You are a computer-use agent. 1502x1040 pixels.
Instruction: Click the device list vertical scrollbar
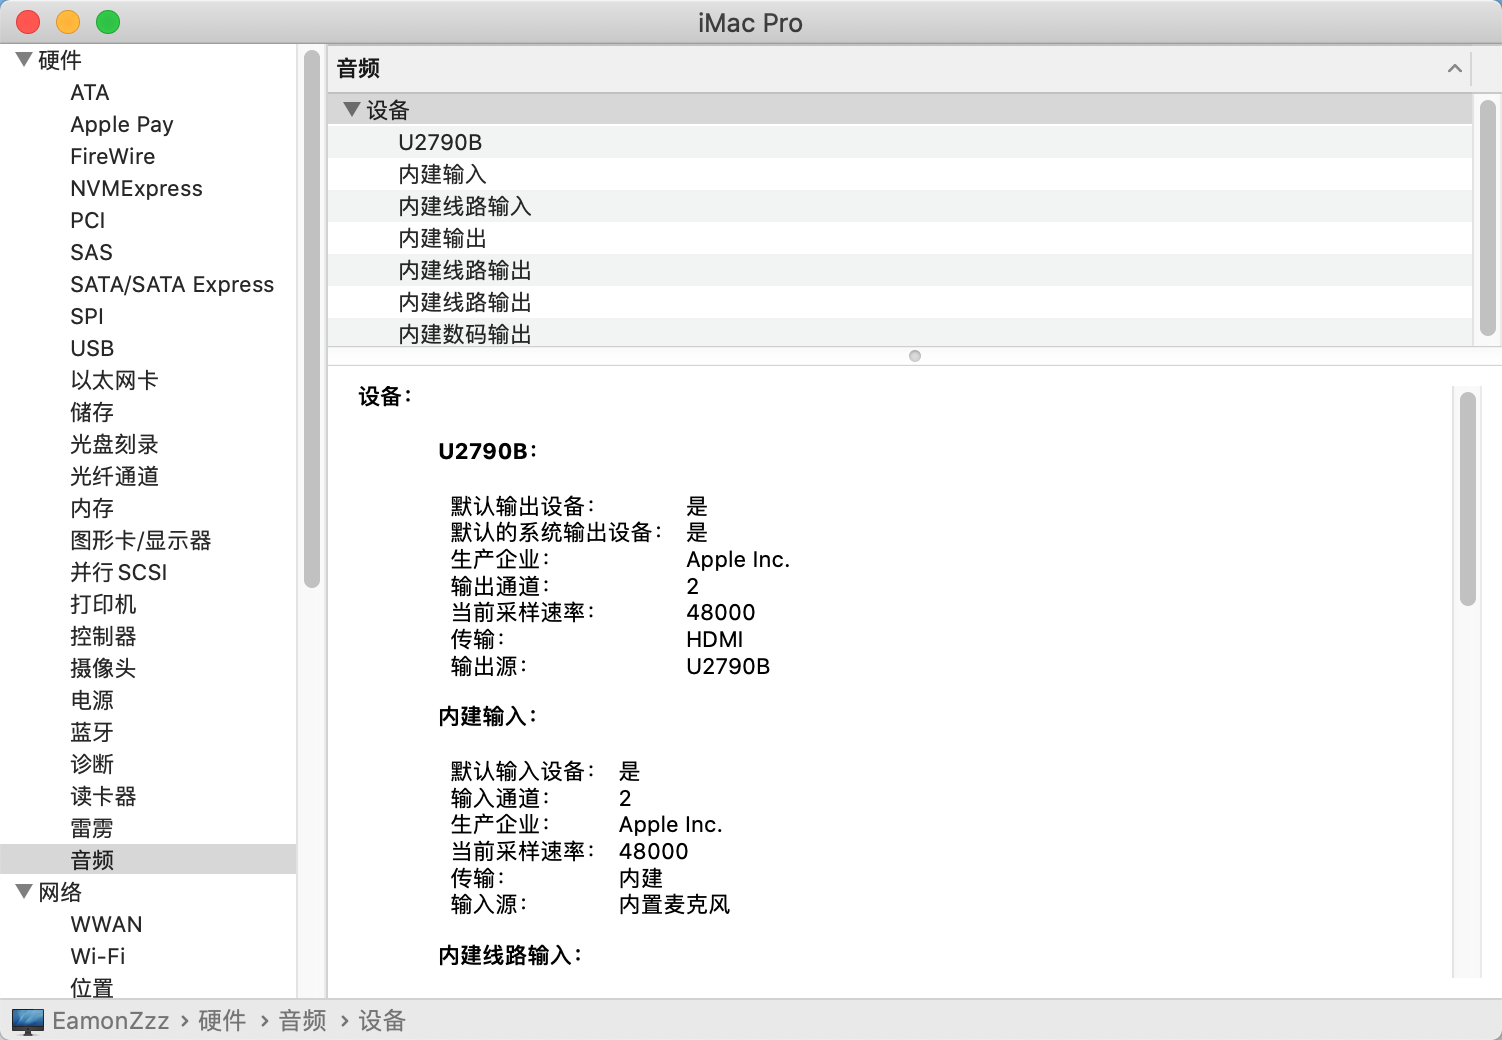[x=1487, y=218]
